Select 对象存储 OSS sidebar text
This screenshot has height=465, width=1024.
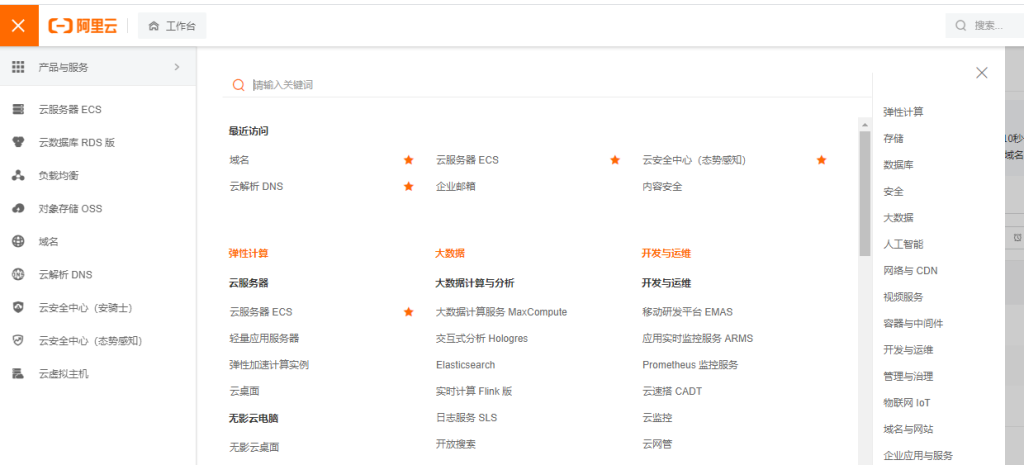click(71, 208)
